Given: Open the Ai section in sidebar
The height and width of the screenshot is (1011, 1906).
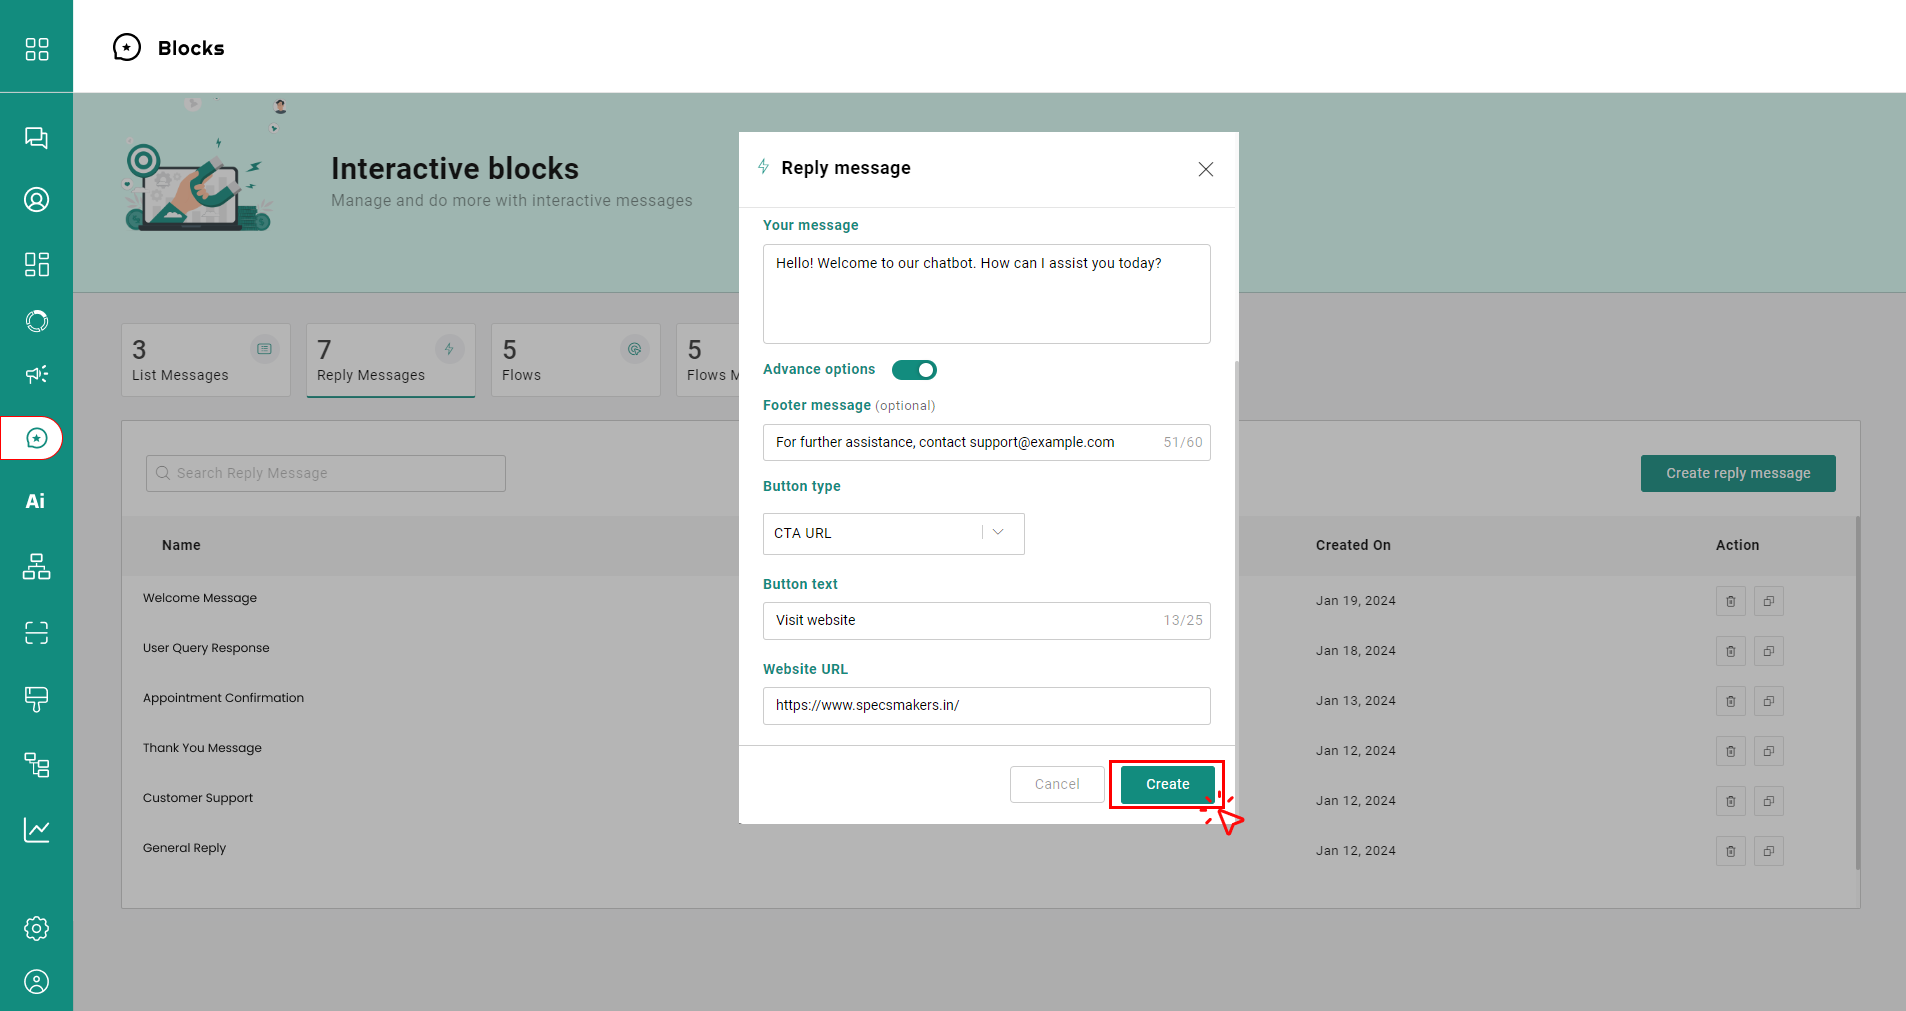Looking at the screenshot, I should tap(36, 501).
